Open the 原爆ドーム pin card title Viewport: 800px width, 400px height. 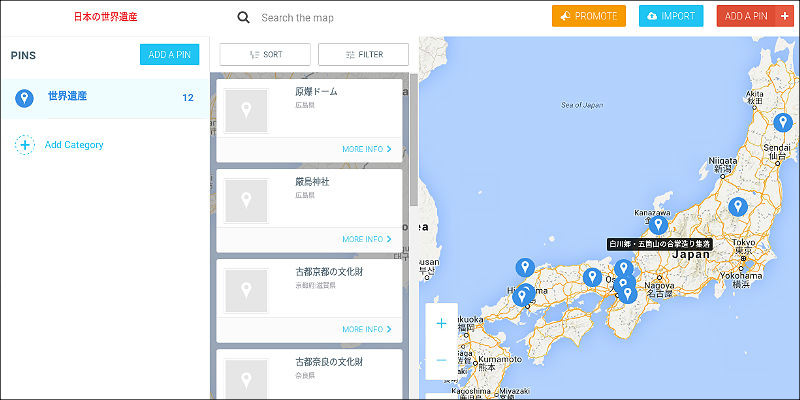316,92
